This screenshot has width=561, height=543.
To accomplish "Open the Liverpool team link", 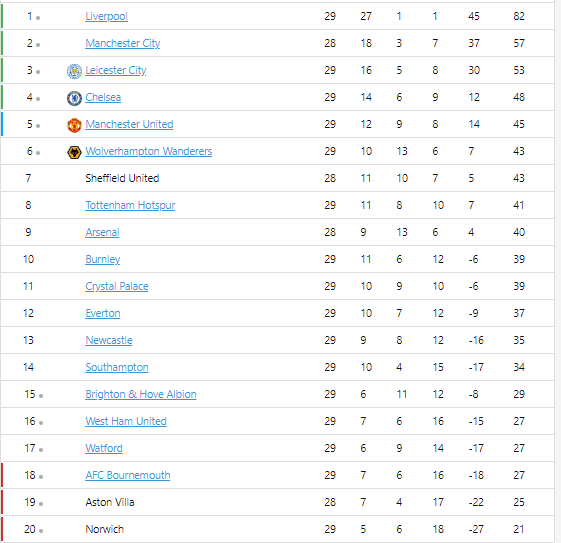I will pos(106,16).
